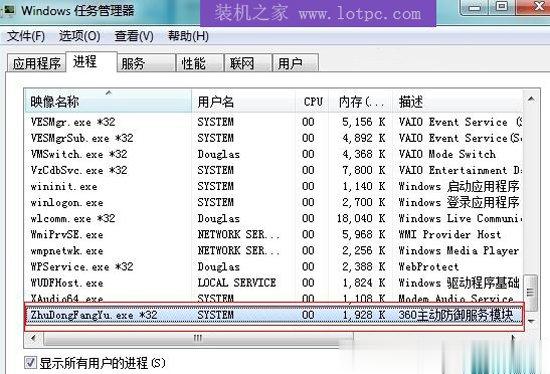Click the horizontal scrollbar thumb
The height and width of the screenshot is (374, 550).
198,338
